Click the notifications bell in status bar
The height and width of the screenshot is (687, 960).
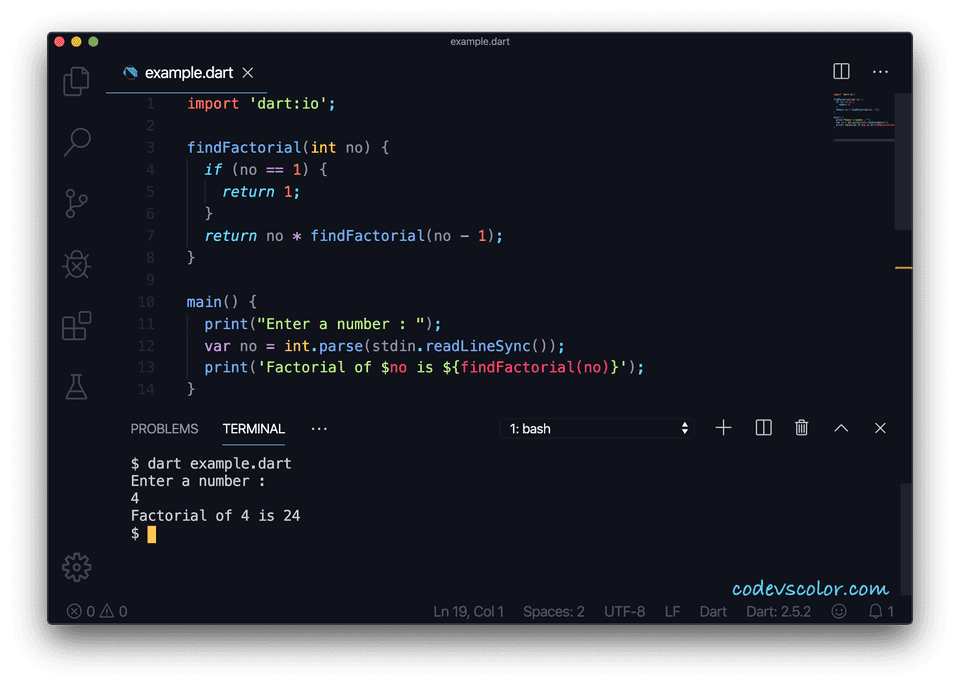tap(875, 611)
